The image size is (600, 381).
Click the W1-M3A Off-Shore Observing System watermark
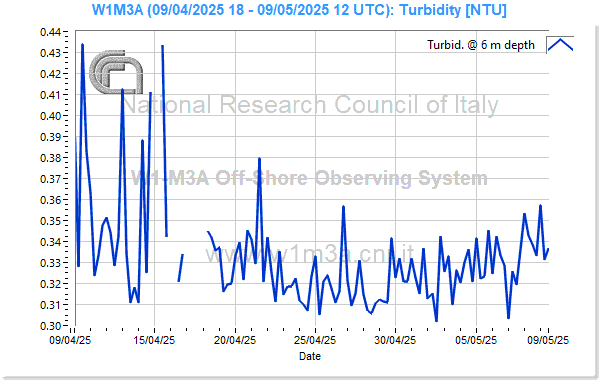tap(309, 178)
